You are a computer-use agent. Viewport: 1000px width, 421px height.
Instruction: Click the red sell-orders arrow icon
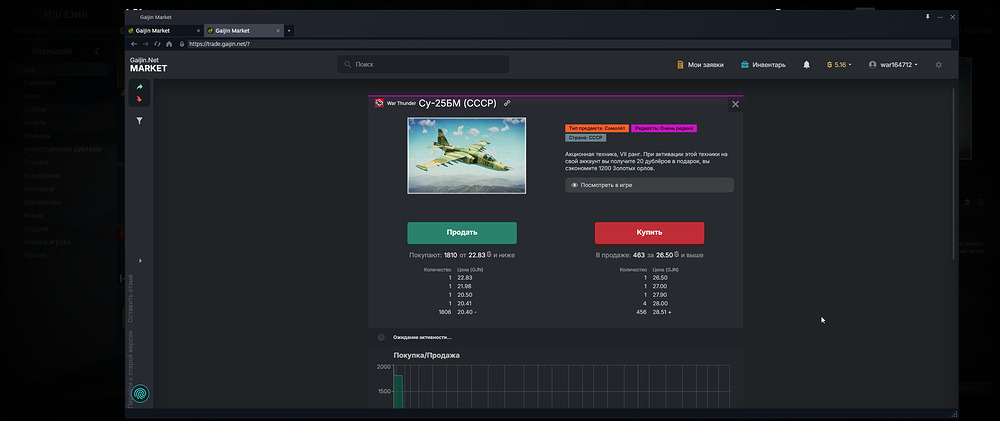tap(140, 99)
